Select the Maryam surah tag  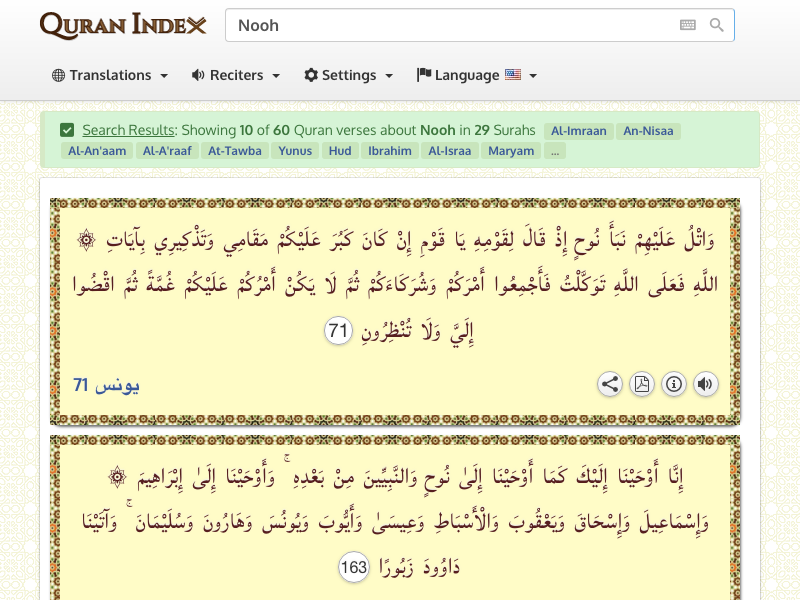point(511,151)
